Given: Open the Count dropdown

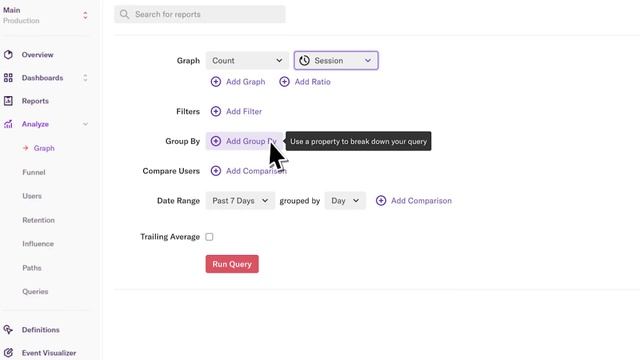Looking at the screenshot, I should click(x=247, y=60).
